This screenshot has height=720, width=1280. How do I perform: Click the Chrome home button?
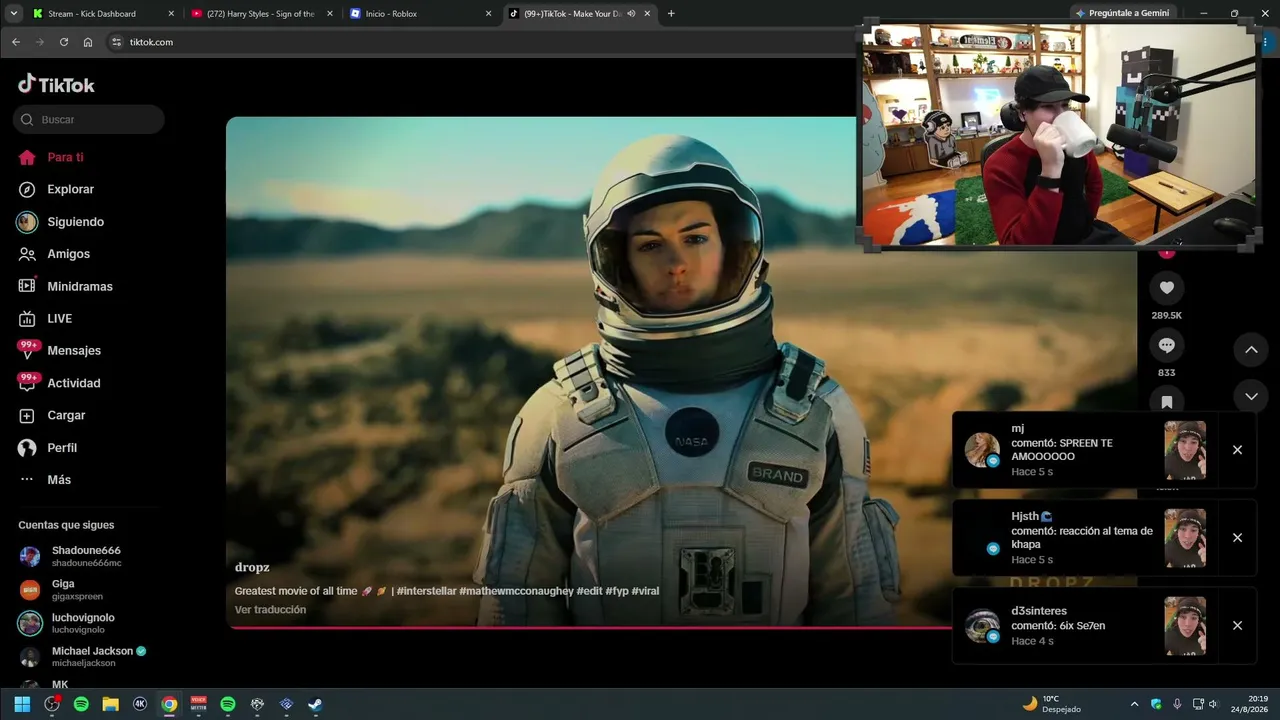click(88, 42)
